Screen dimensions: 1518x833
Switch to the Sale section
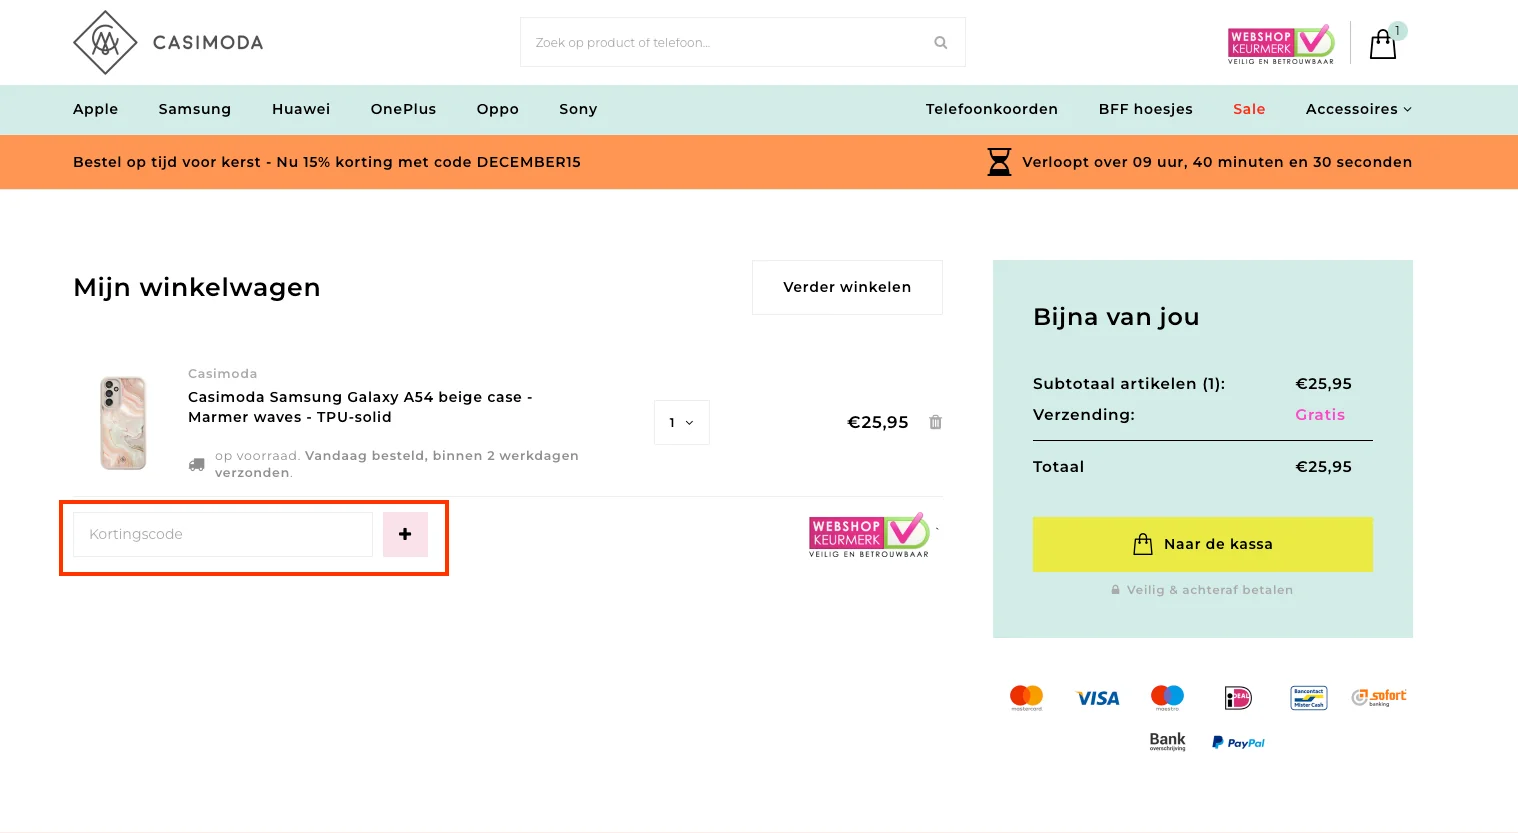coord(1248,109)
